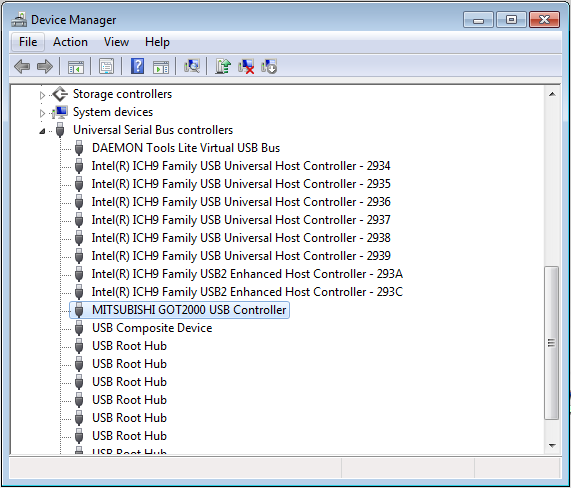The image size is (571, 488).
Task: Open the Help menu
Action: (x=157, y=42)
